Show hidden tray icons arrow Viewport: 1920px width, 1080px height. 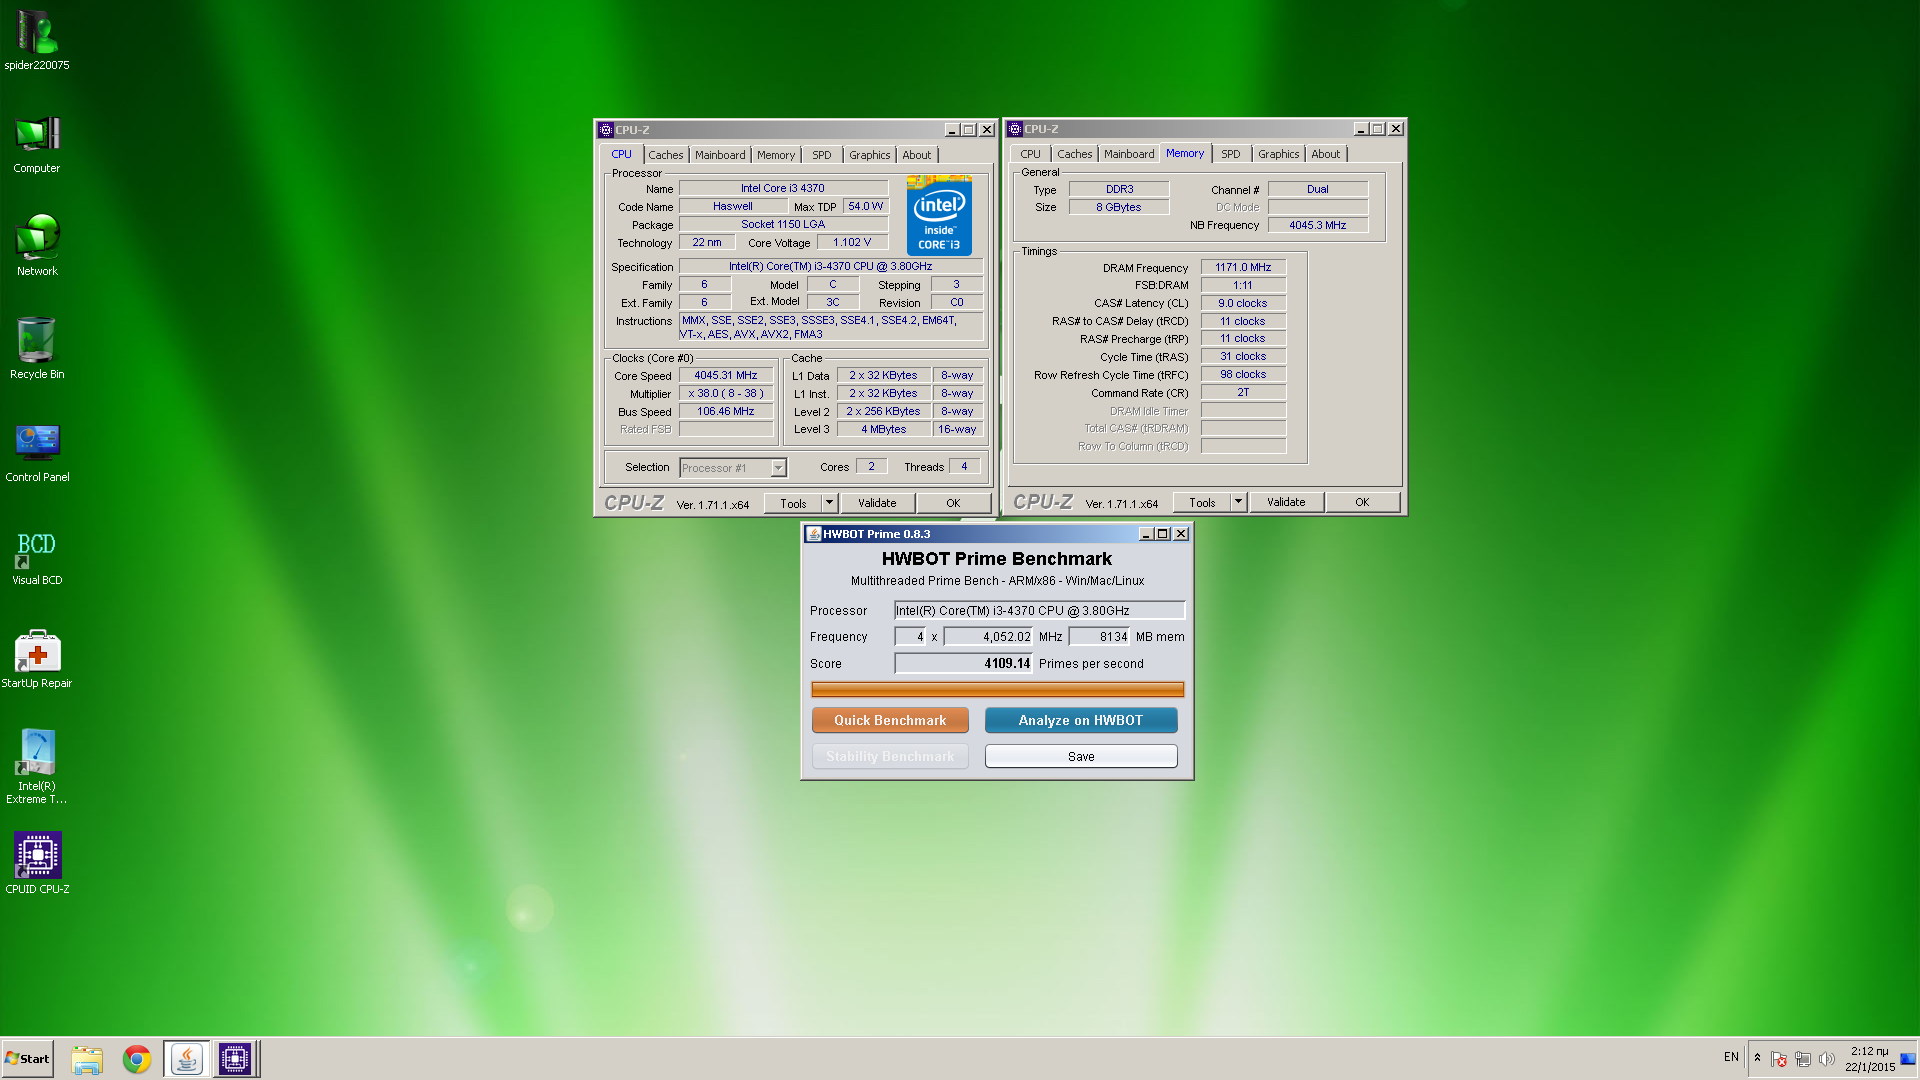(1757, 1058)
